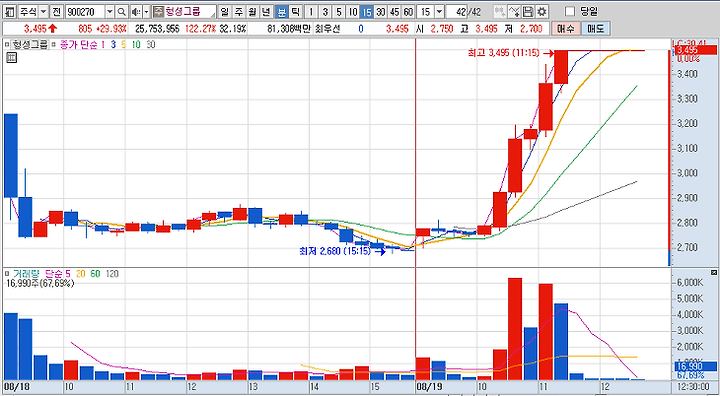720x396 pixels.
Task: Click the 최우선 label in info bar
Action: (x=327, y=29)
